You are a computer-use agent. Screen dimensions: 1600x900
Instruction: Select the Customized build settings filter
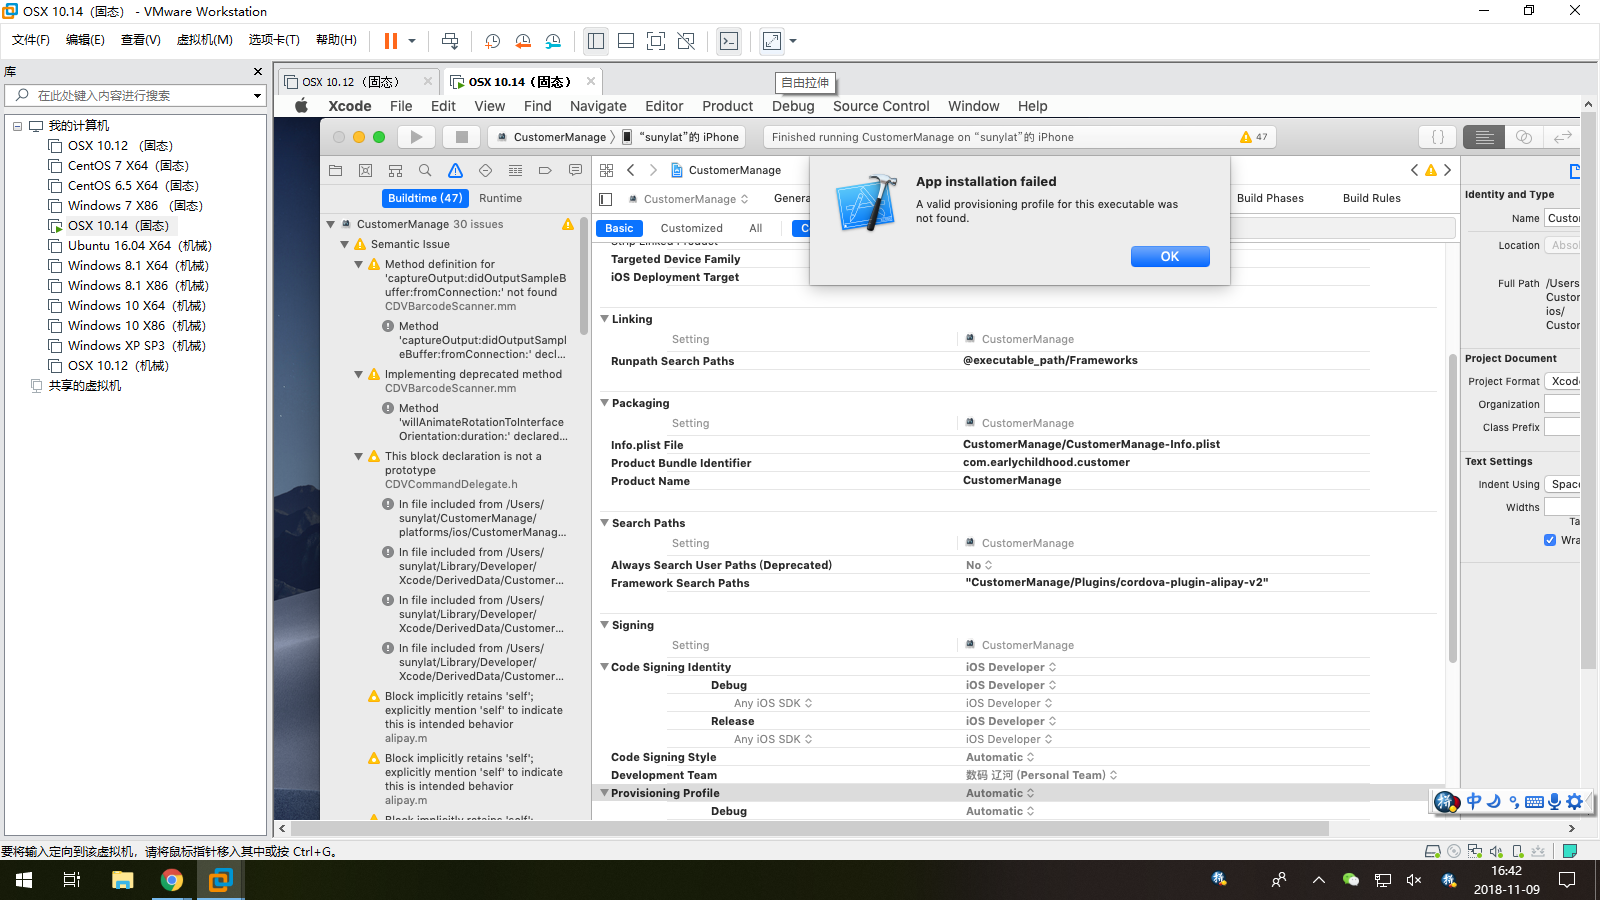click(x=691, y=228)
